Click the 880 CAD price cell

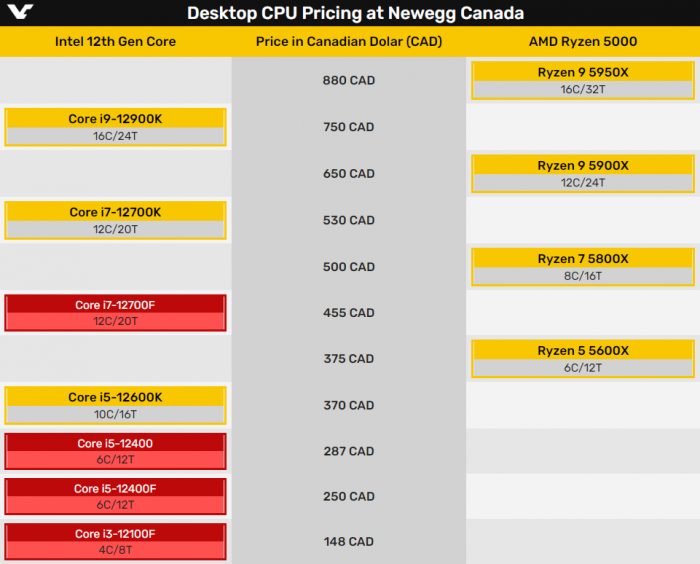tap(348, 80)
